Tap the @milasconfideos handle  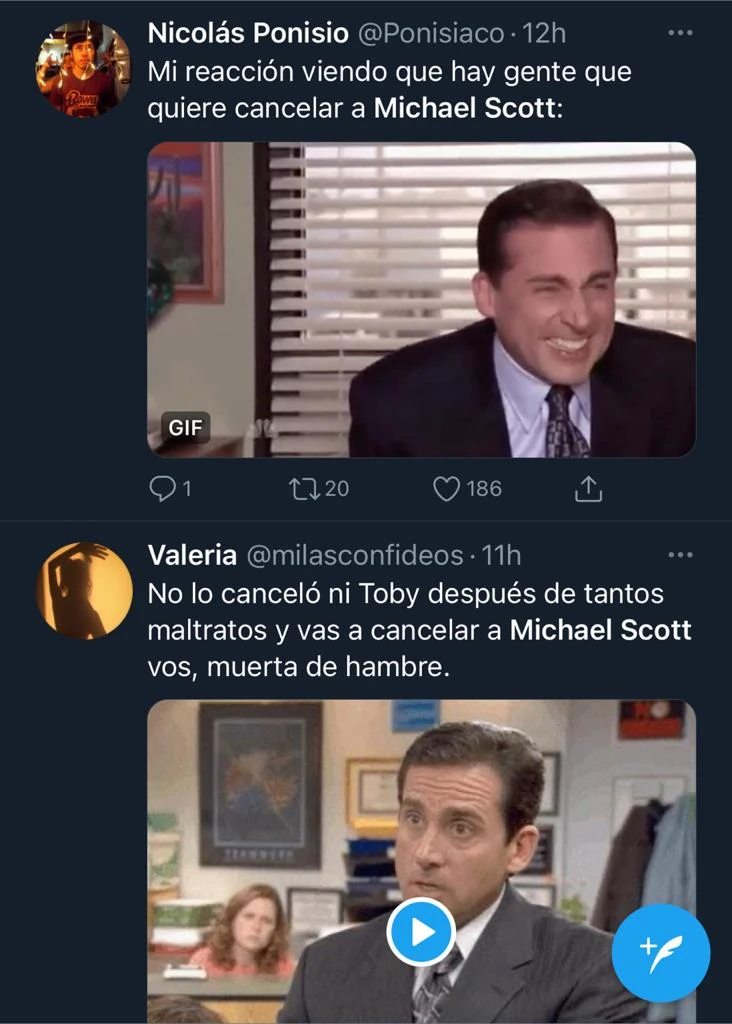355,554
